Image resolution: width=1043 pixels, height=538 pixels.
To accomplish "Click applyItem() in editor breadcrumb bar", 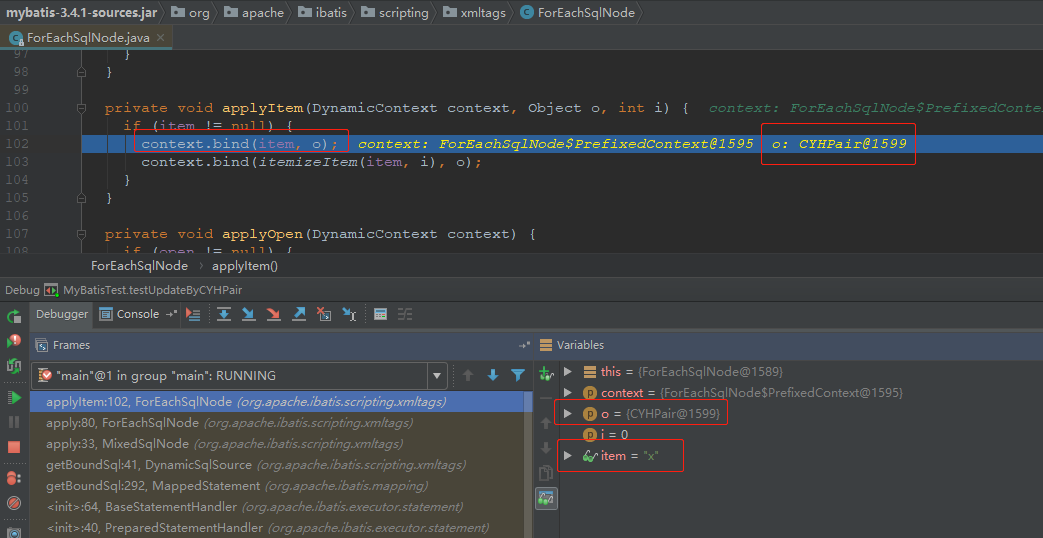I will 245,266.
